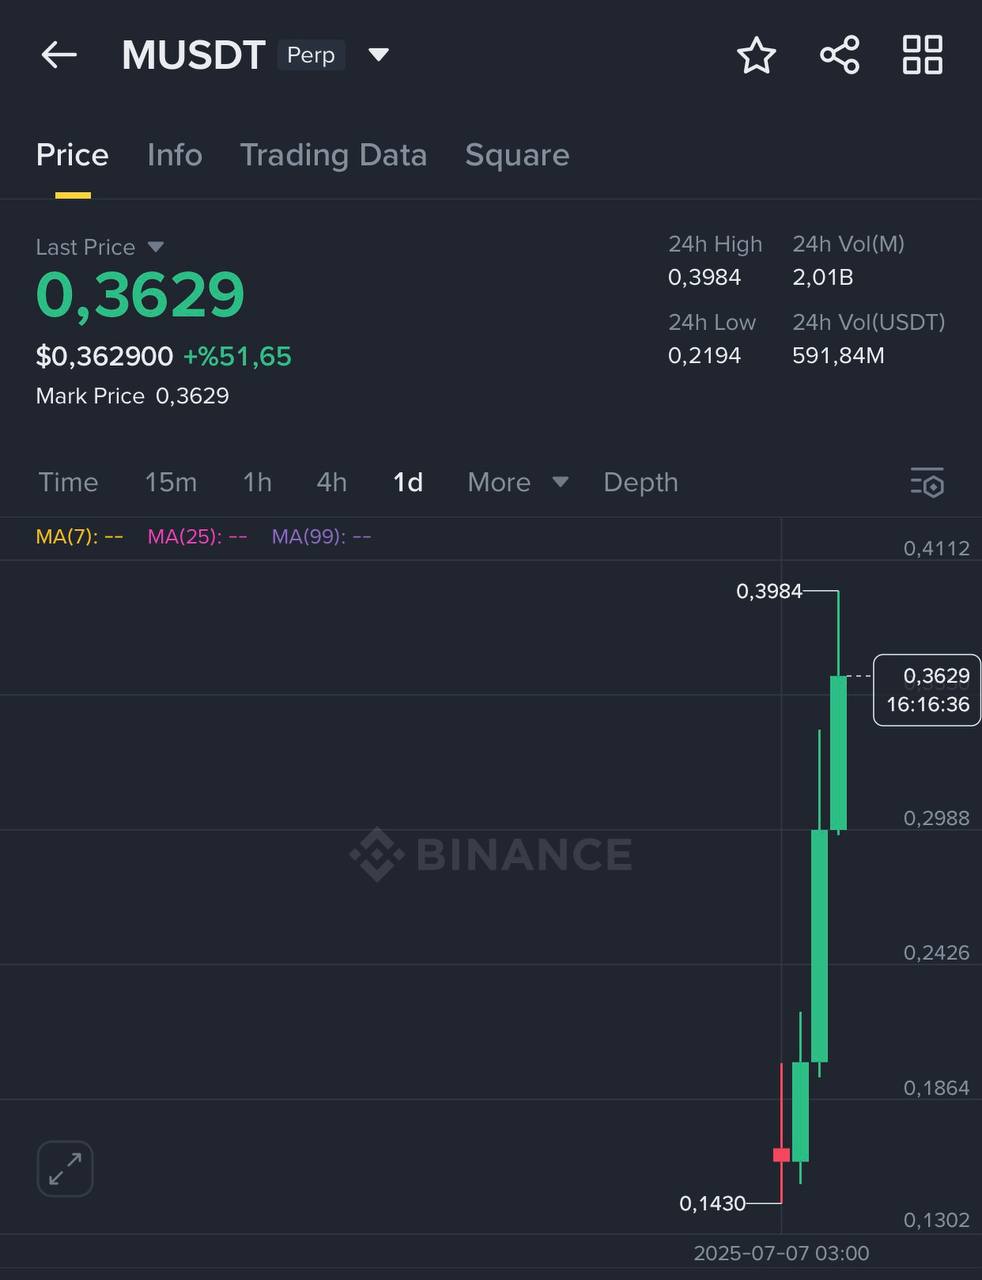Viewport: 982px width, 1280px height.
Task: Tap the MA(25) indicator label
Action: [x=197, y=537]
